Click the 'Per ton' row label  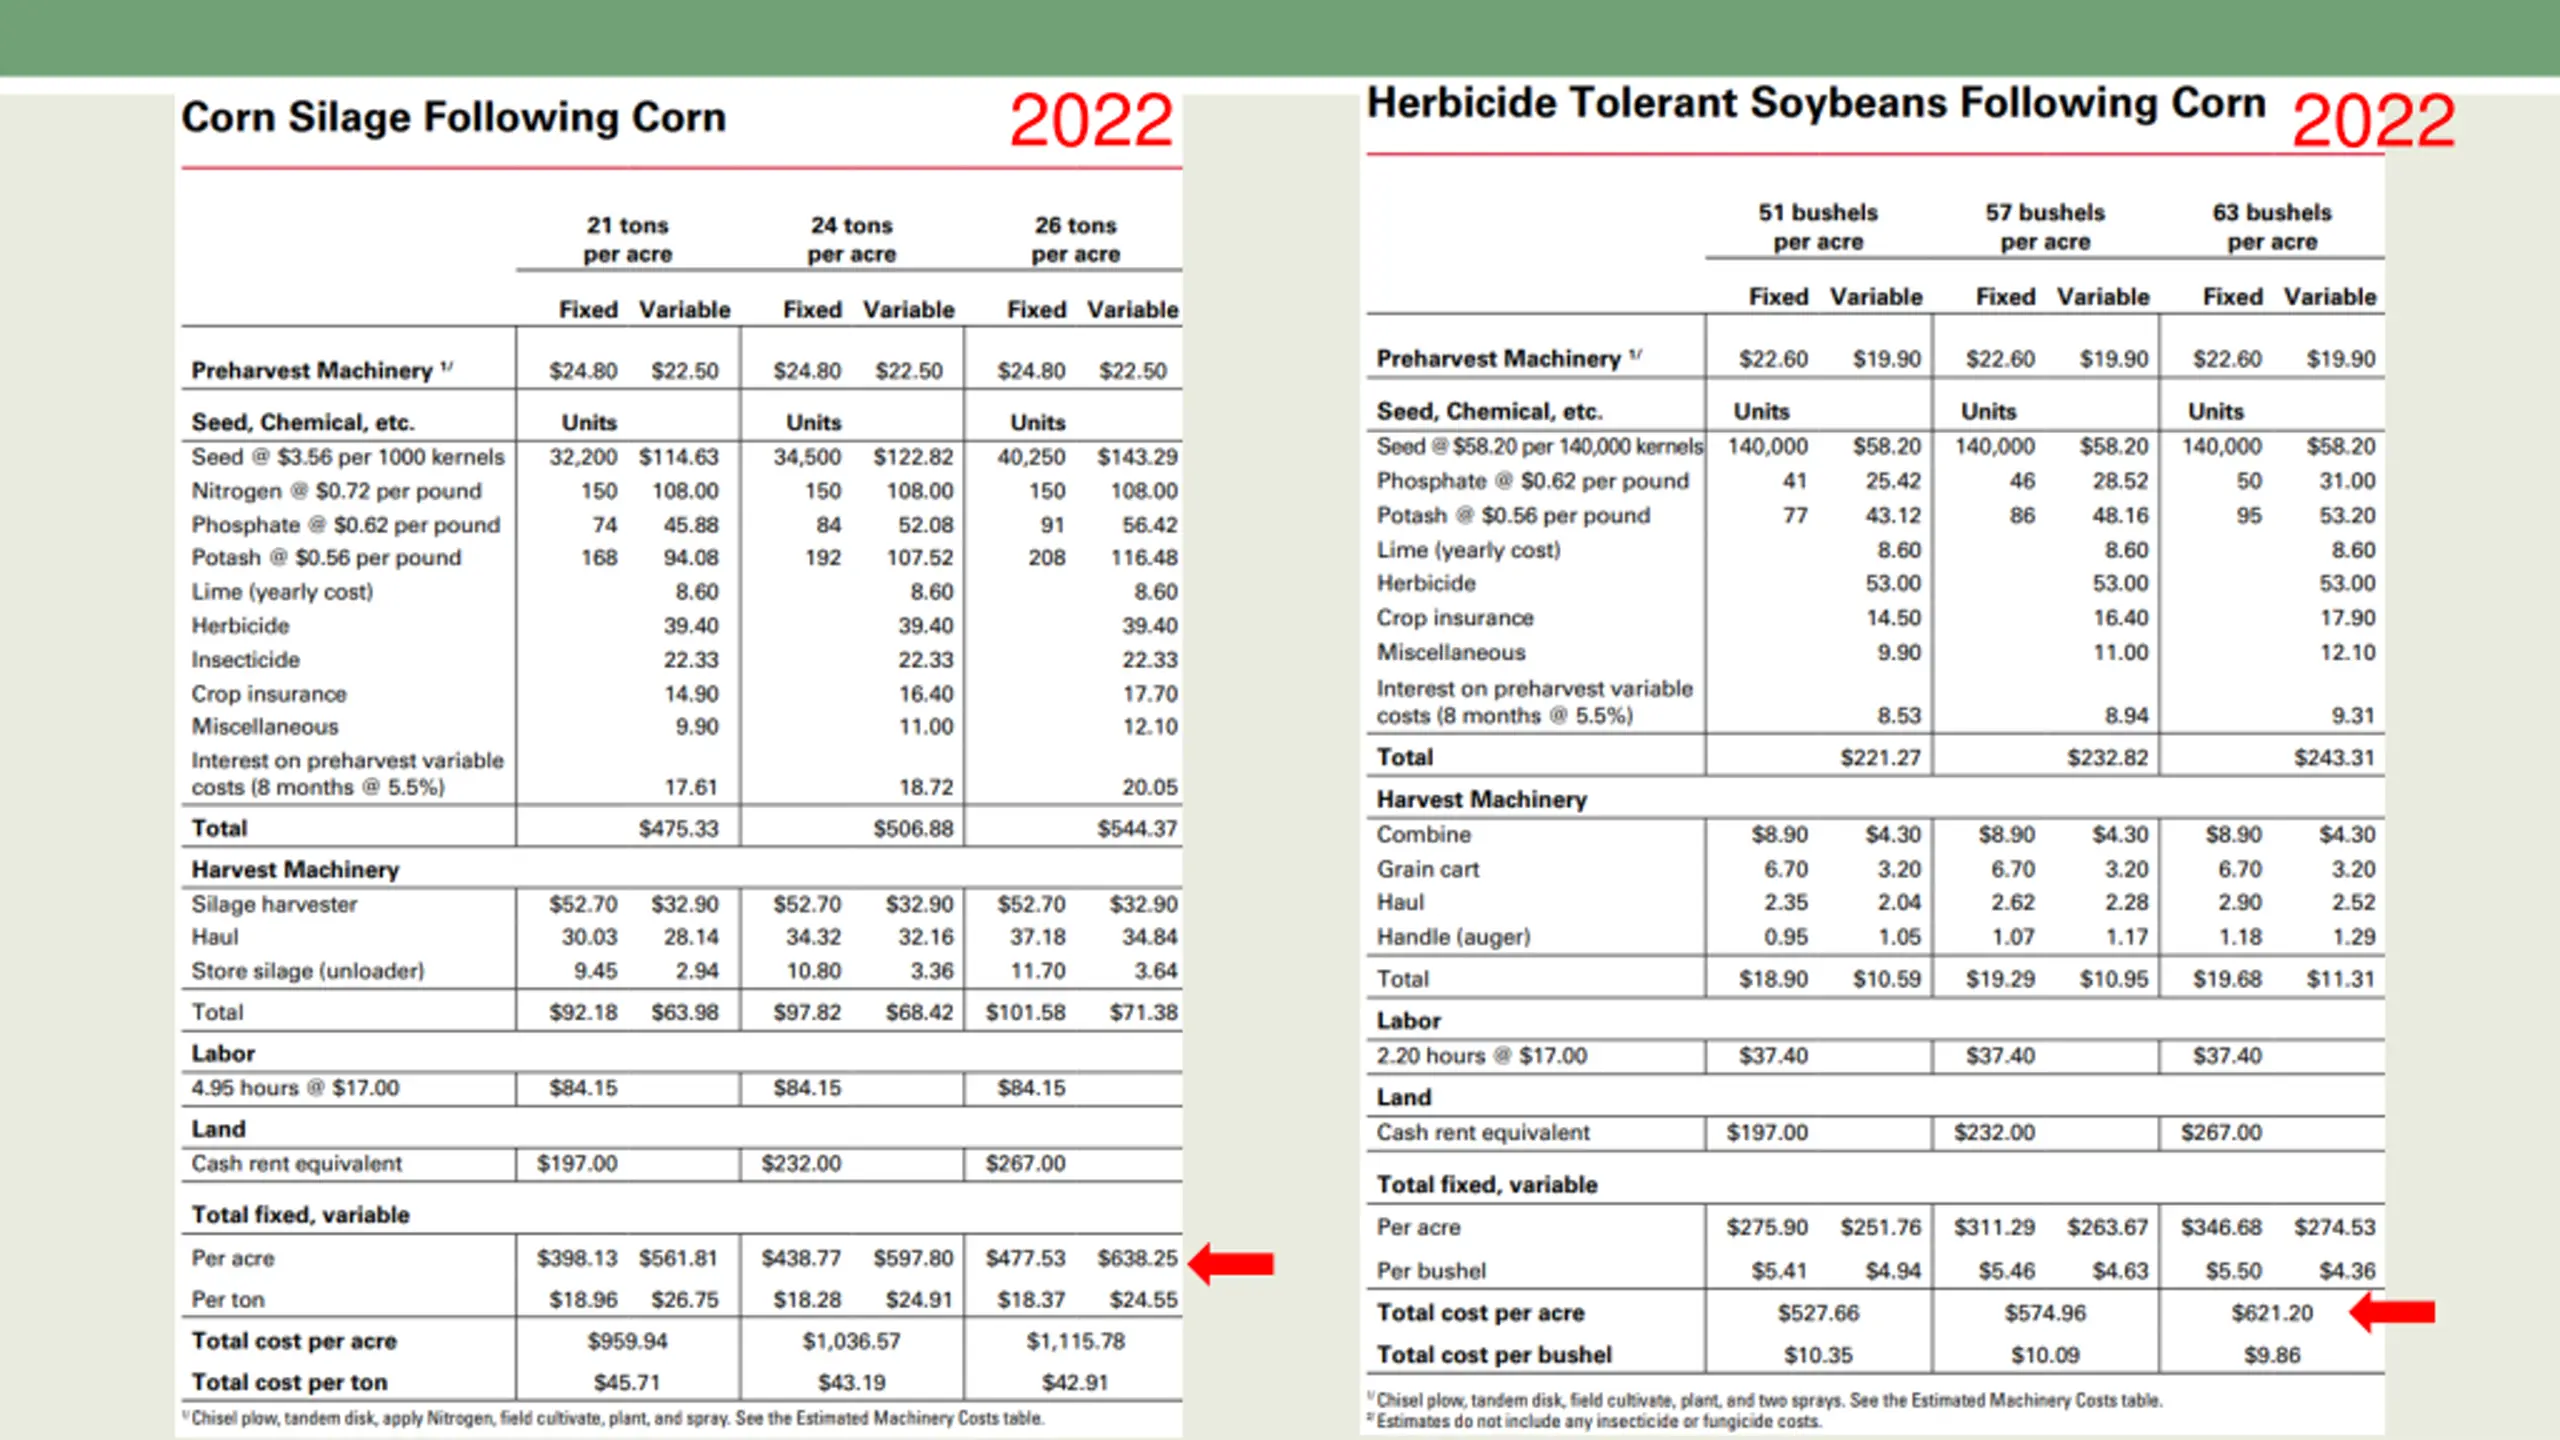tap(228, 1300)
